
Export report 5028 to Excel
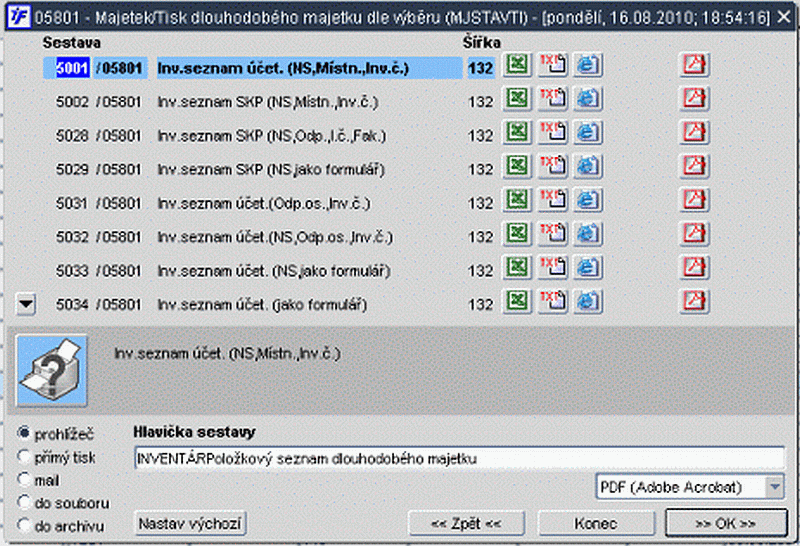517,132
